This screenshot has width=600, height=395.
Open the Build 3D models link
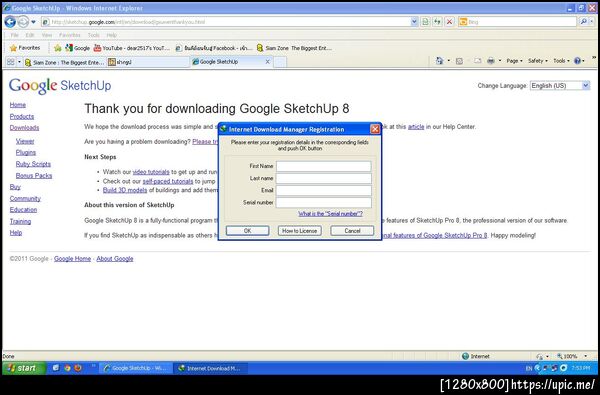[125, 190]
